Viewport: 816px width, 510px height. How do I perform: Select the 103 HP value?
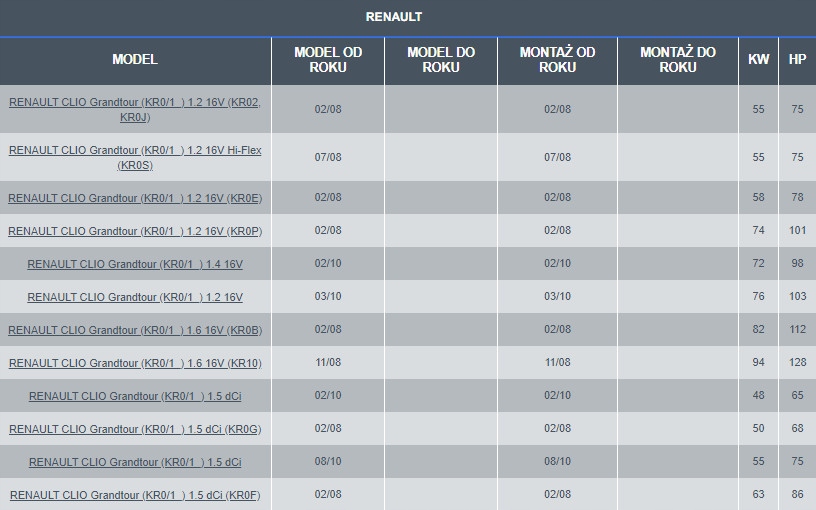797,296
